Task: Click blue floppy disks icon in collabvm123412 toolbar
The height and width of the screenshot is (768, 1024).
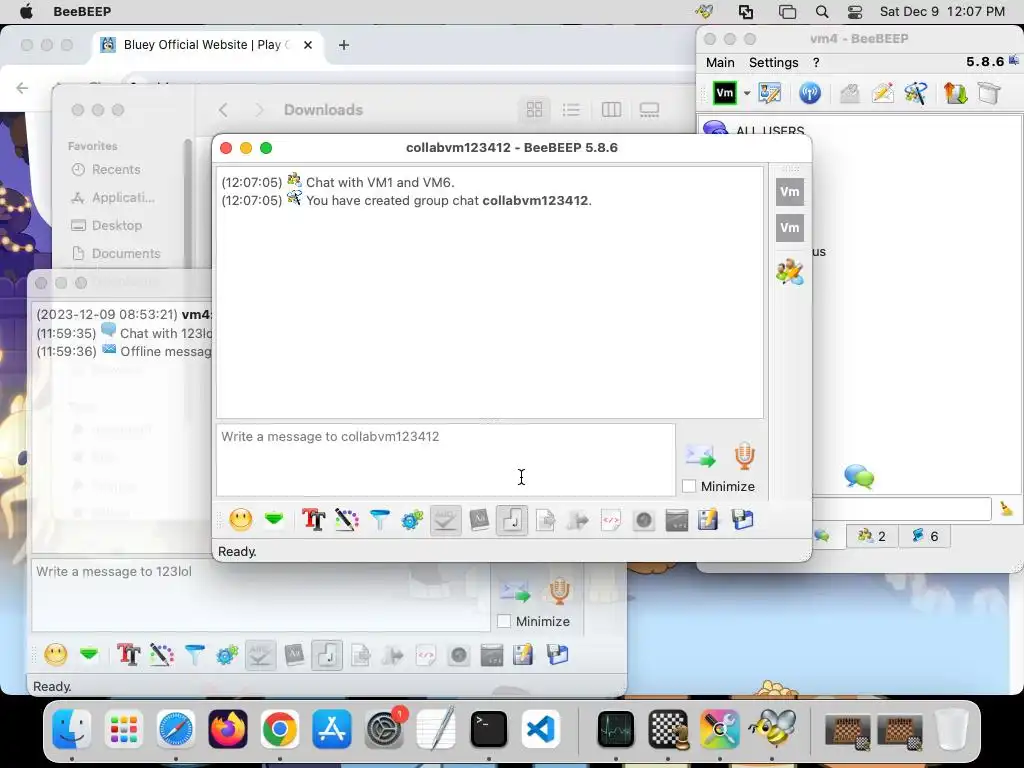Action: click(x=743, y=520)
